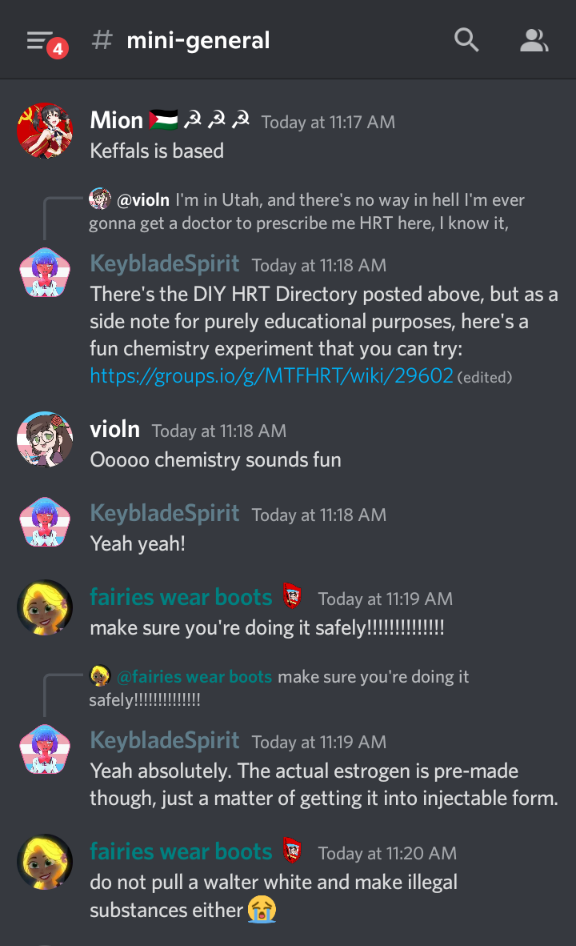Tap the hashtag icon beside mini-general
Image resolution: width=576 pixels, height=946 pixels.
pyautogui.click(x=103, y=40)
